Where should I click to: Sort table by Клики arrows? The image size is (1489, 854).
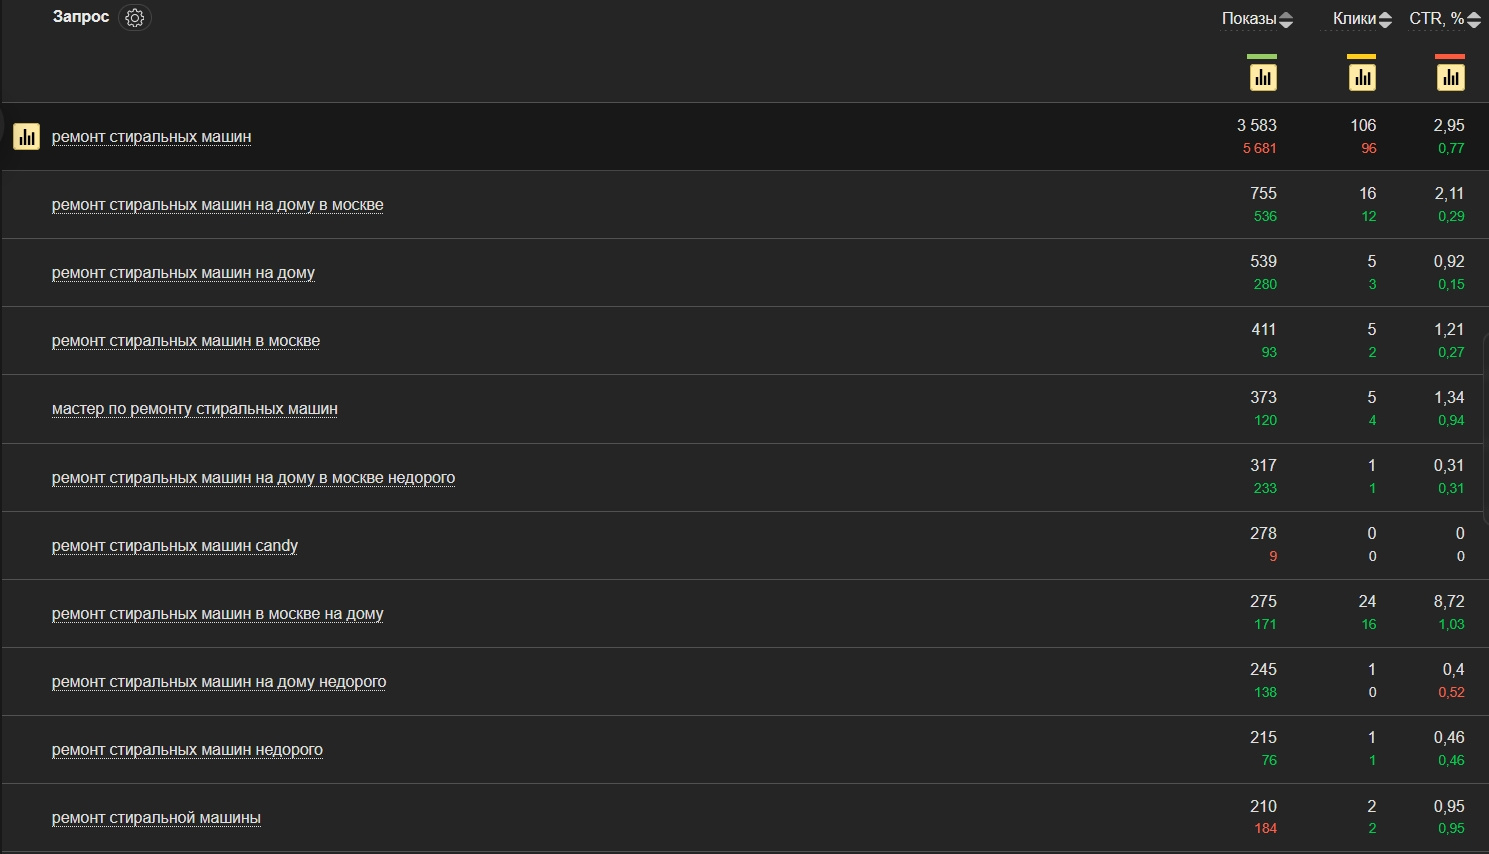coord(1385,19)
